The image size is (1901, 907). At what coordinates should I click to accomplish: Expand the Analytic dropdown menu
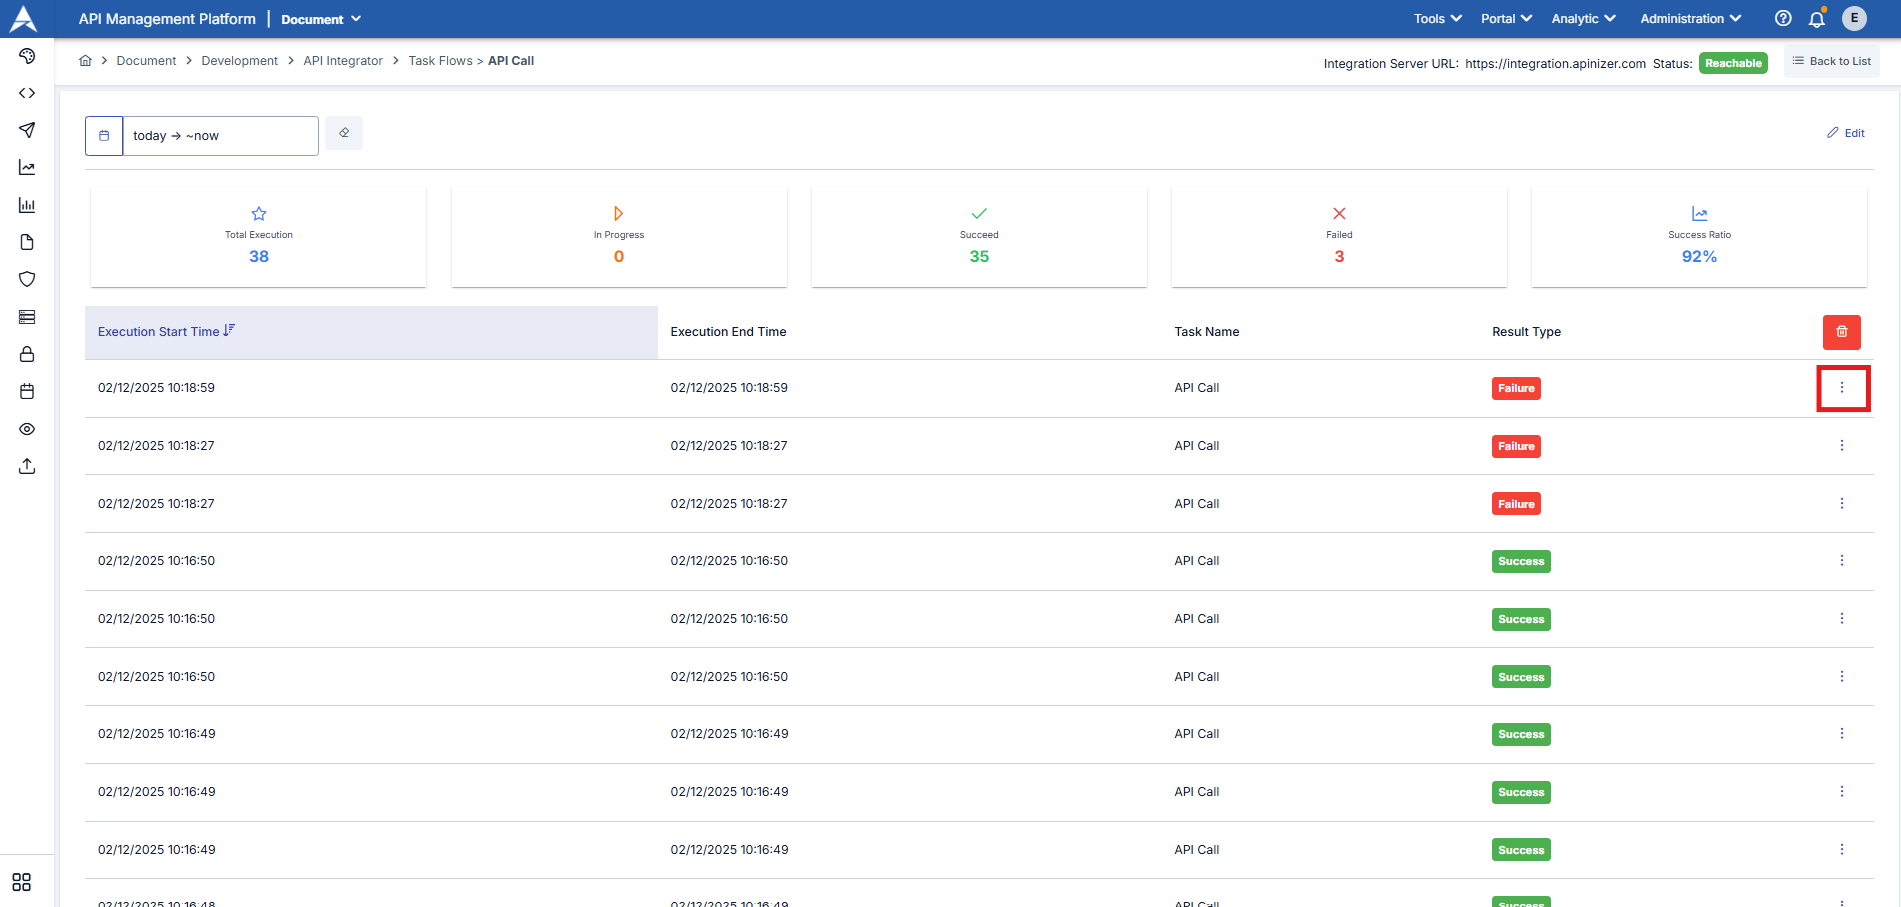(x=1583, y=19)
